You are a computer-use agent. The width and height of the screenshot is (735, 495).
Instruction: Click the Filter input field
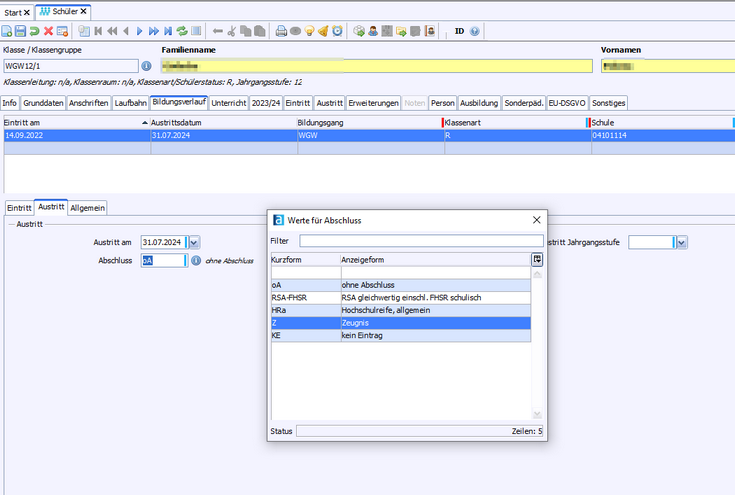point(420,241)
